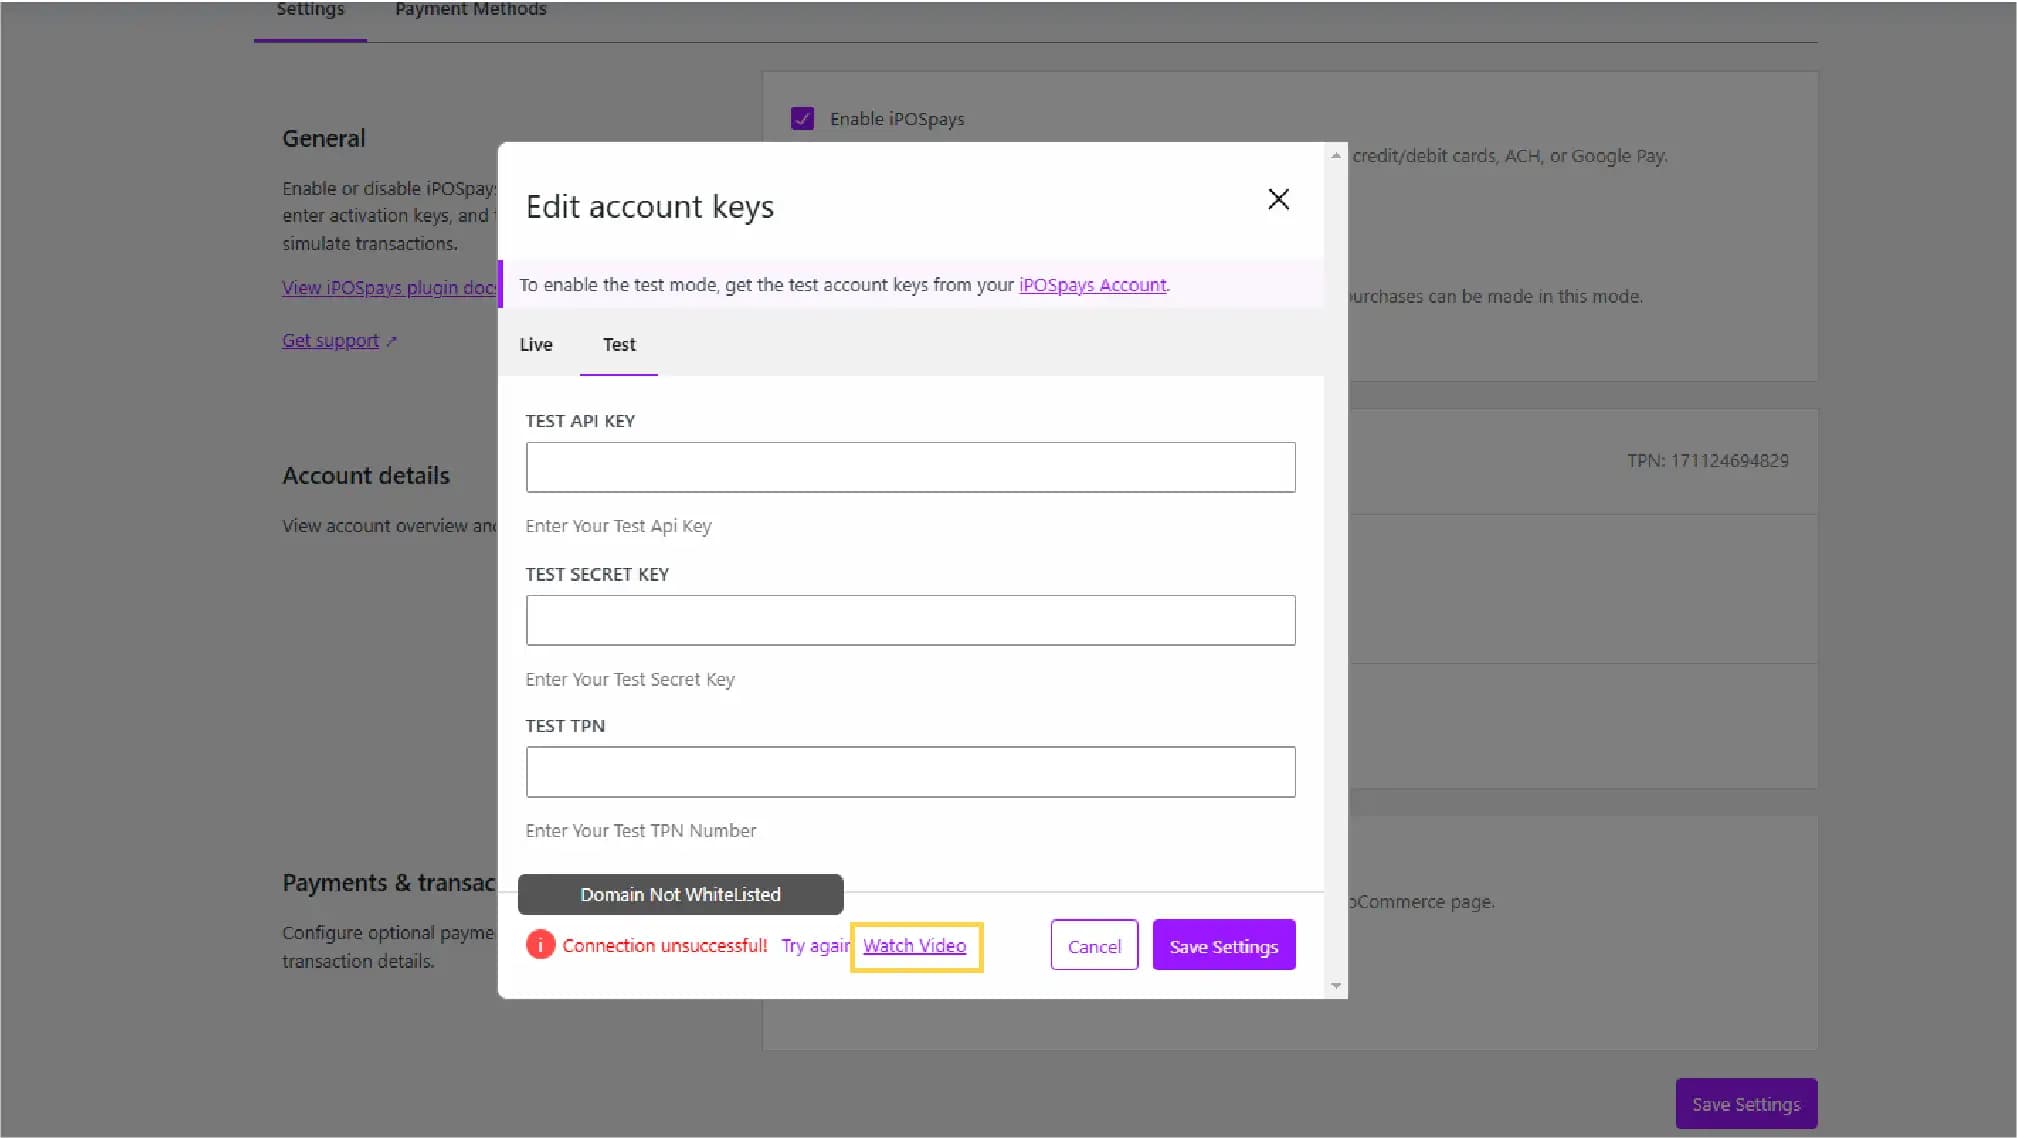This screenshot has height=1138, width=2017.
Task: Select the Test tab
Action: tap(619, 344)
